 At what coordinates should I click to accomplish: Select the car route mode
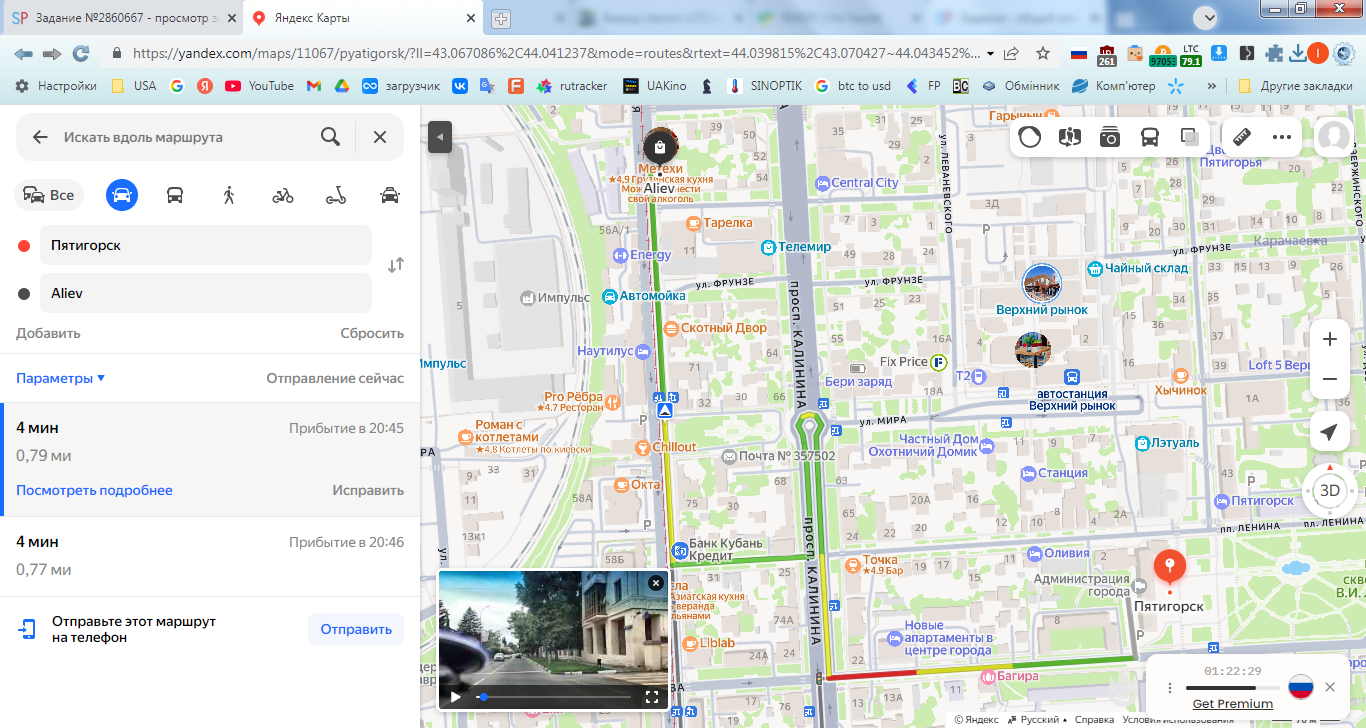click(122, 195)
